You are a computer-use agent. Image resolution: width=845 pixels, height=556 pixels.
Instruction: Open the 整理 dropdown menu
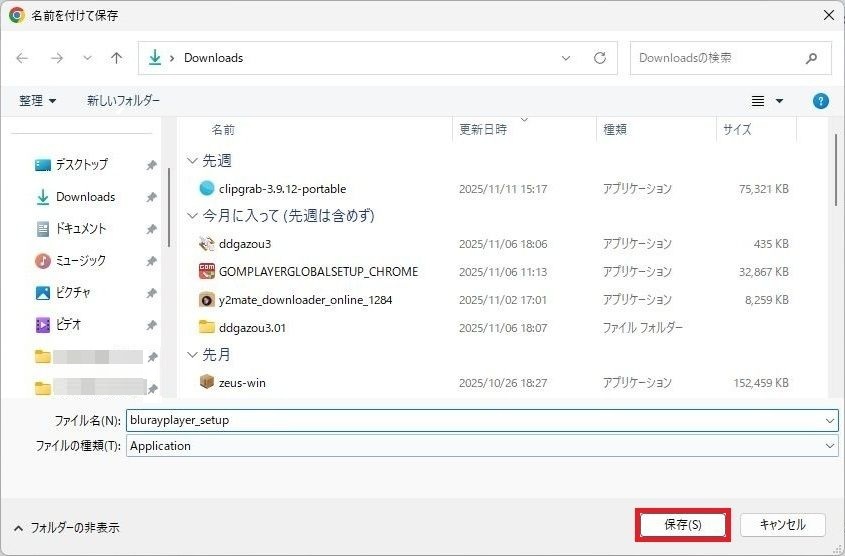tap(38, 101)
